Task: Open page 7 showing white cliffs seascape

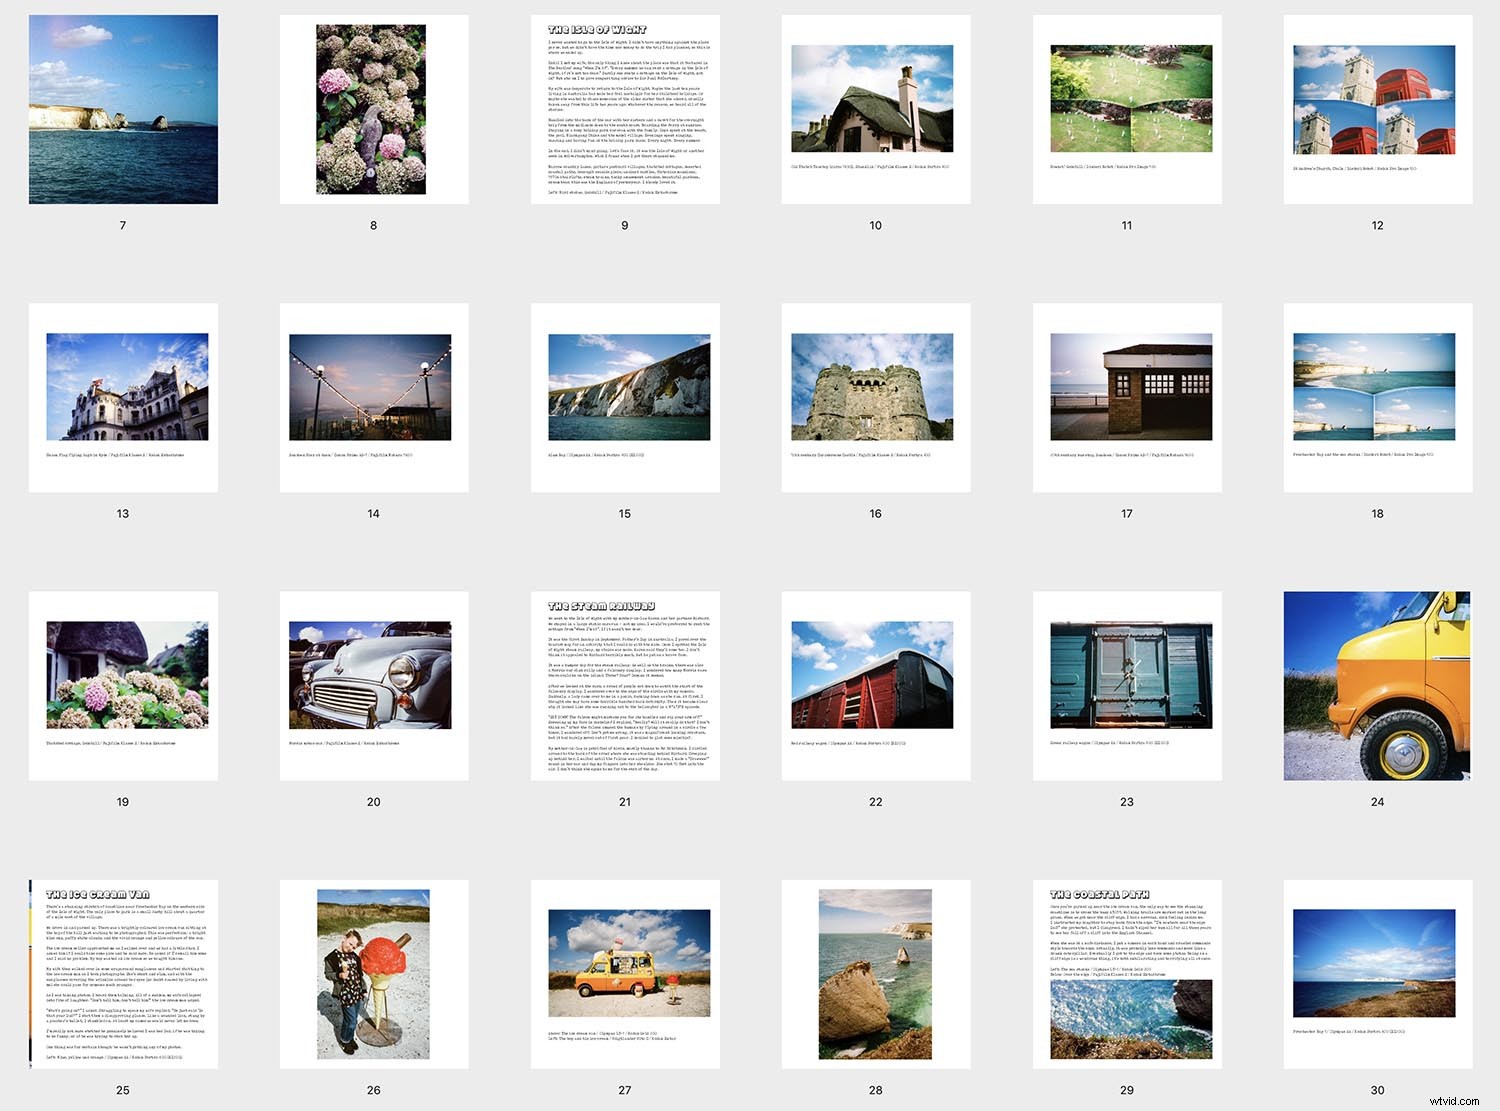Action: point(123,110)
